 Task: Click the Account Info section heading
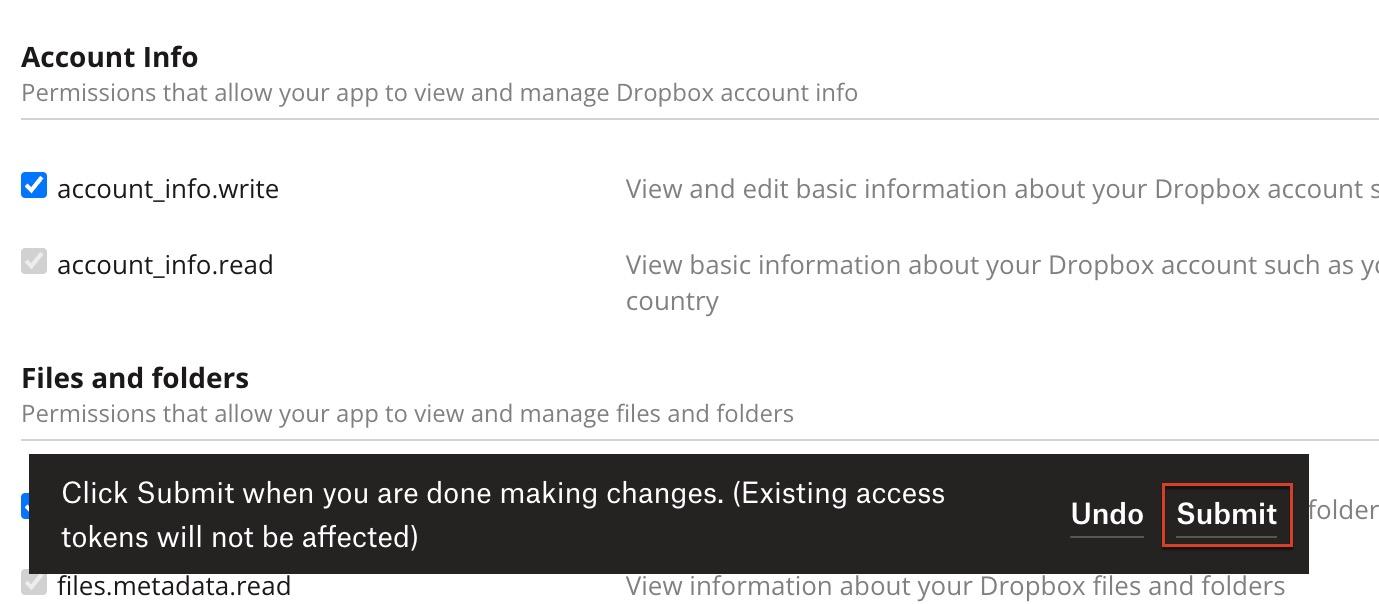click(x=109, y=57)
